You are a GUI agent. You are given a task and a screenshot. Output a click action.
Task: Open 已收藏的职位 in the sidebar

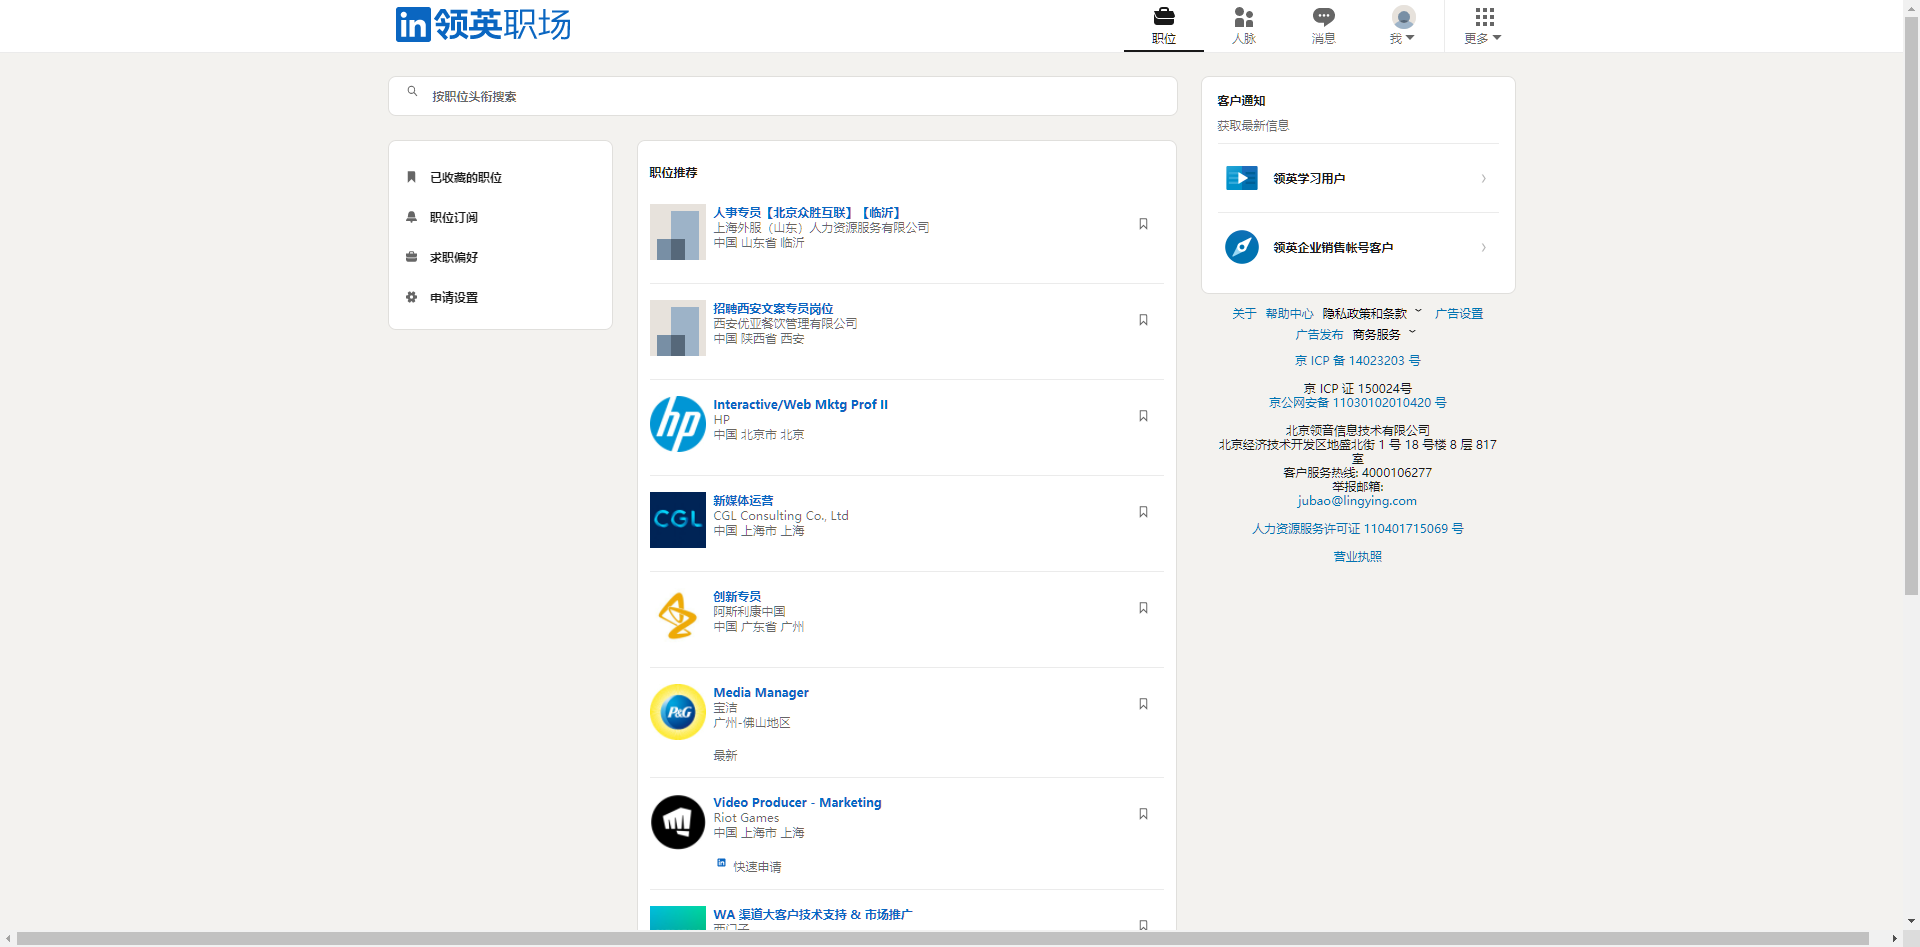pyautogui.click(x=465, y=178)
